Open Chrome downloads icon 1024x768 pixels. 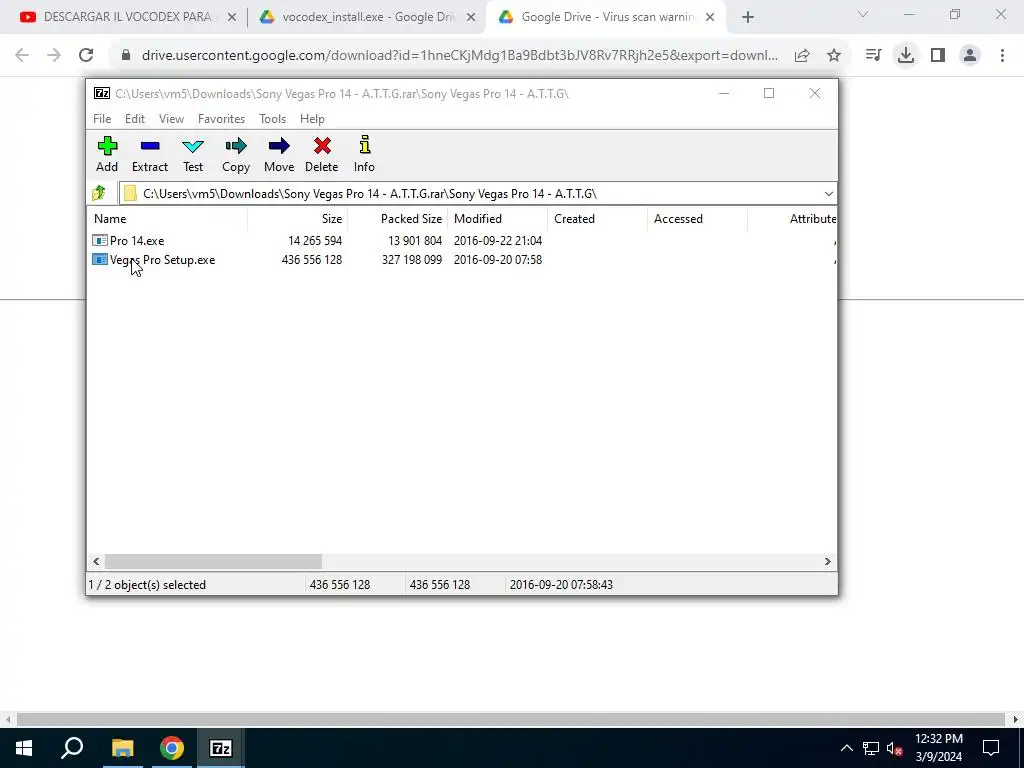pyautogui.click(x=906, y=55)
